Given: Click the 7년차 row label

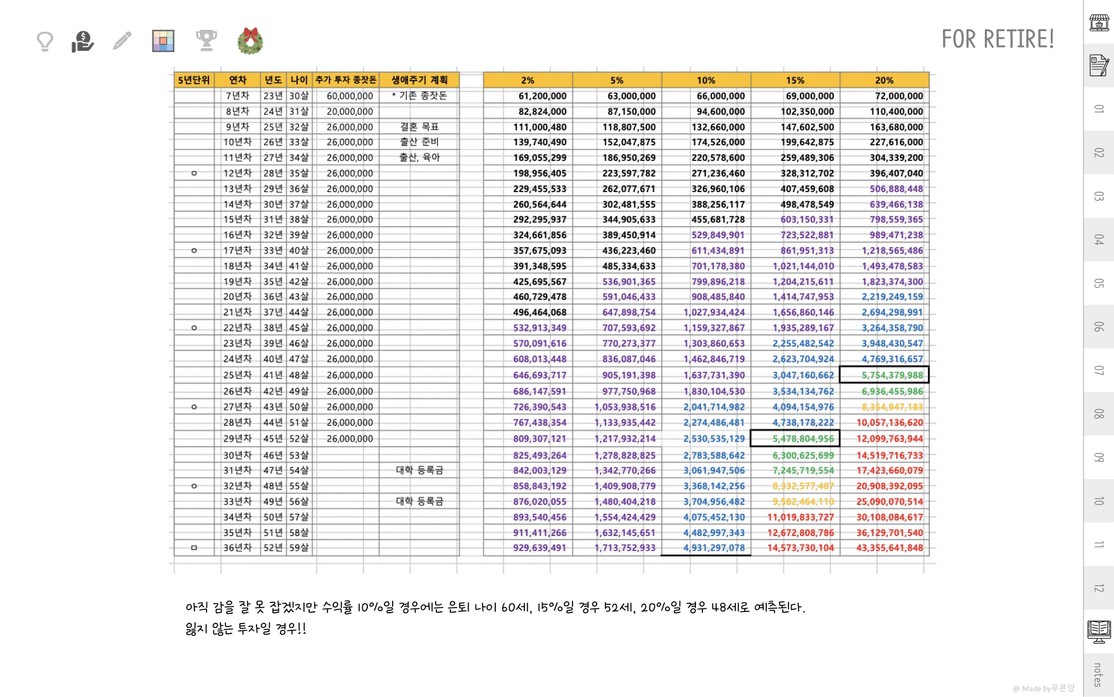Looking at the screenshot, I should click(237, 96).
